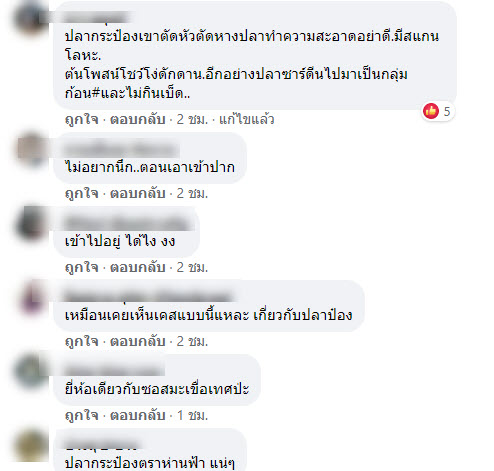Open avatar of the 'ยี่ห้อเดียวกับ' commenter
The height and width of the screenshot is (471, 494).
click(x=32, y=370)
